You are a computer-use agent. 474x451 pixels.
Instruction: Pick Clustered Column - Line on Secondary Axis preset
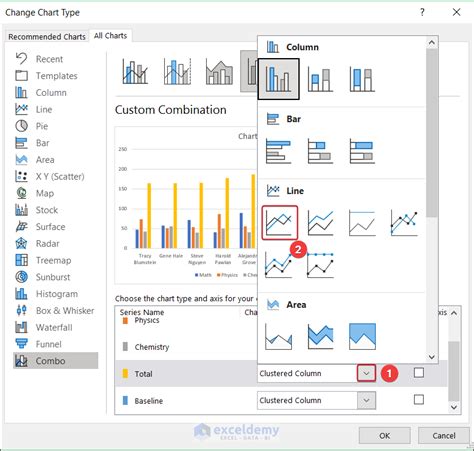pos(177,72)
